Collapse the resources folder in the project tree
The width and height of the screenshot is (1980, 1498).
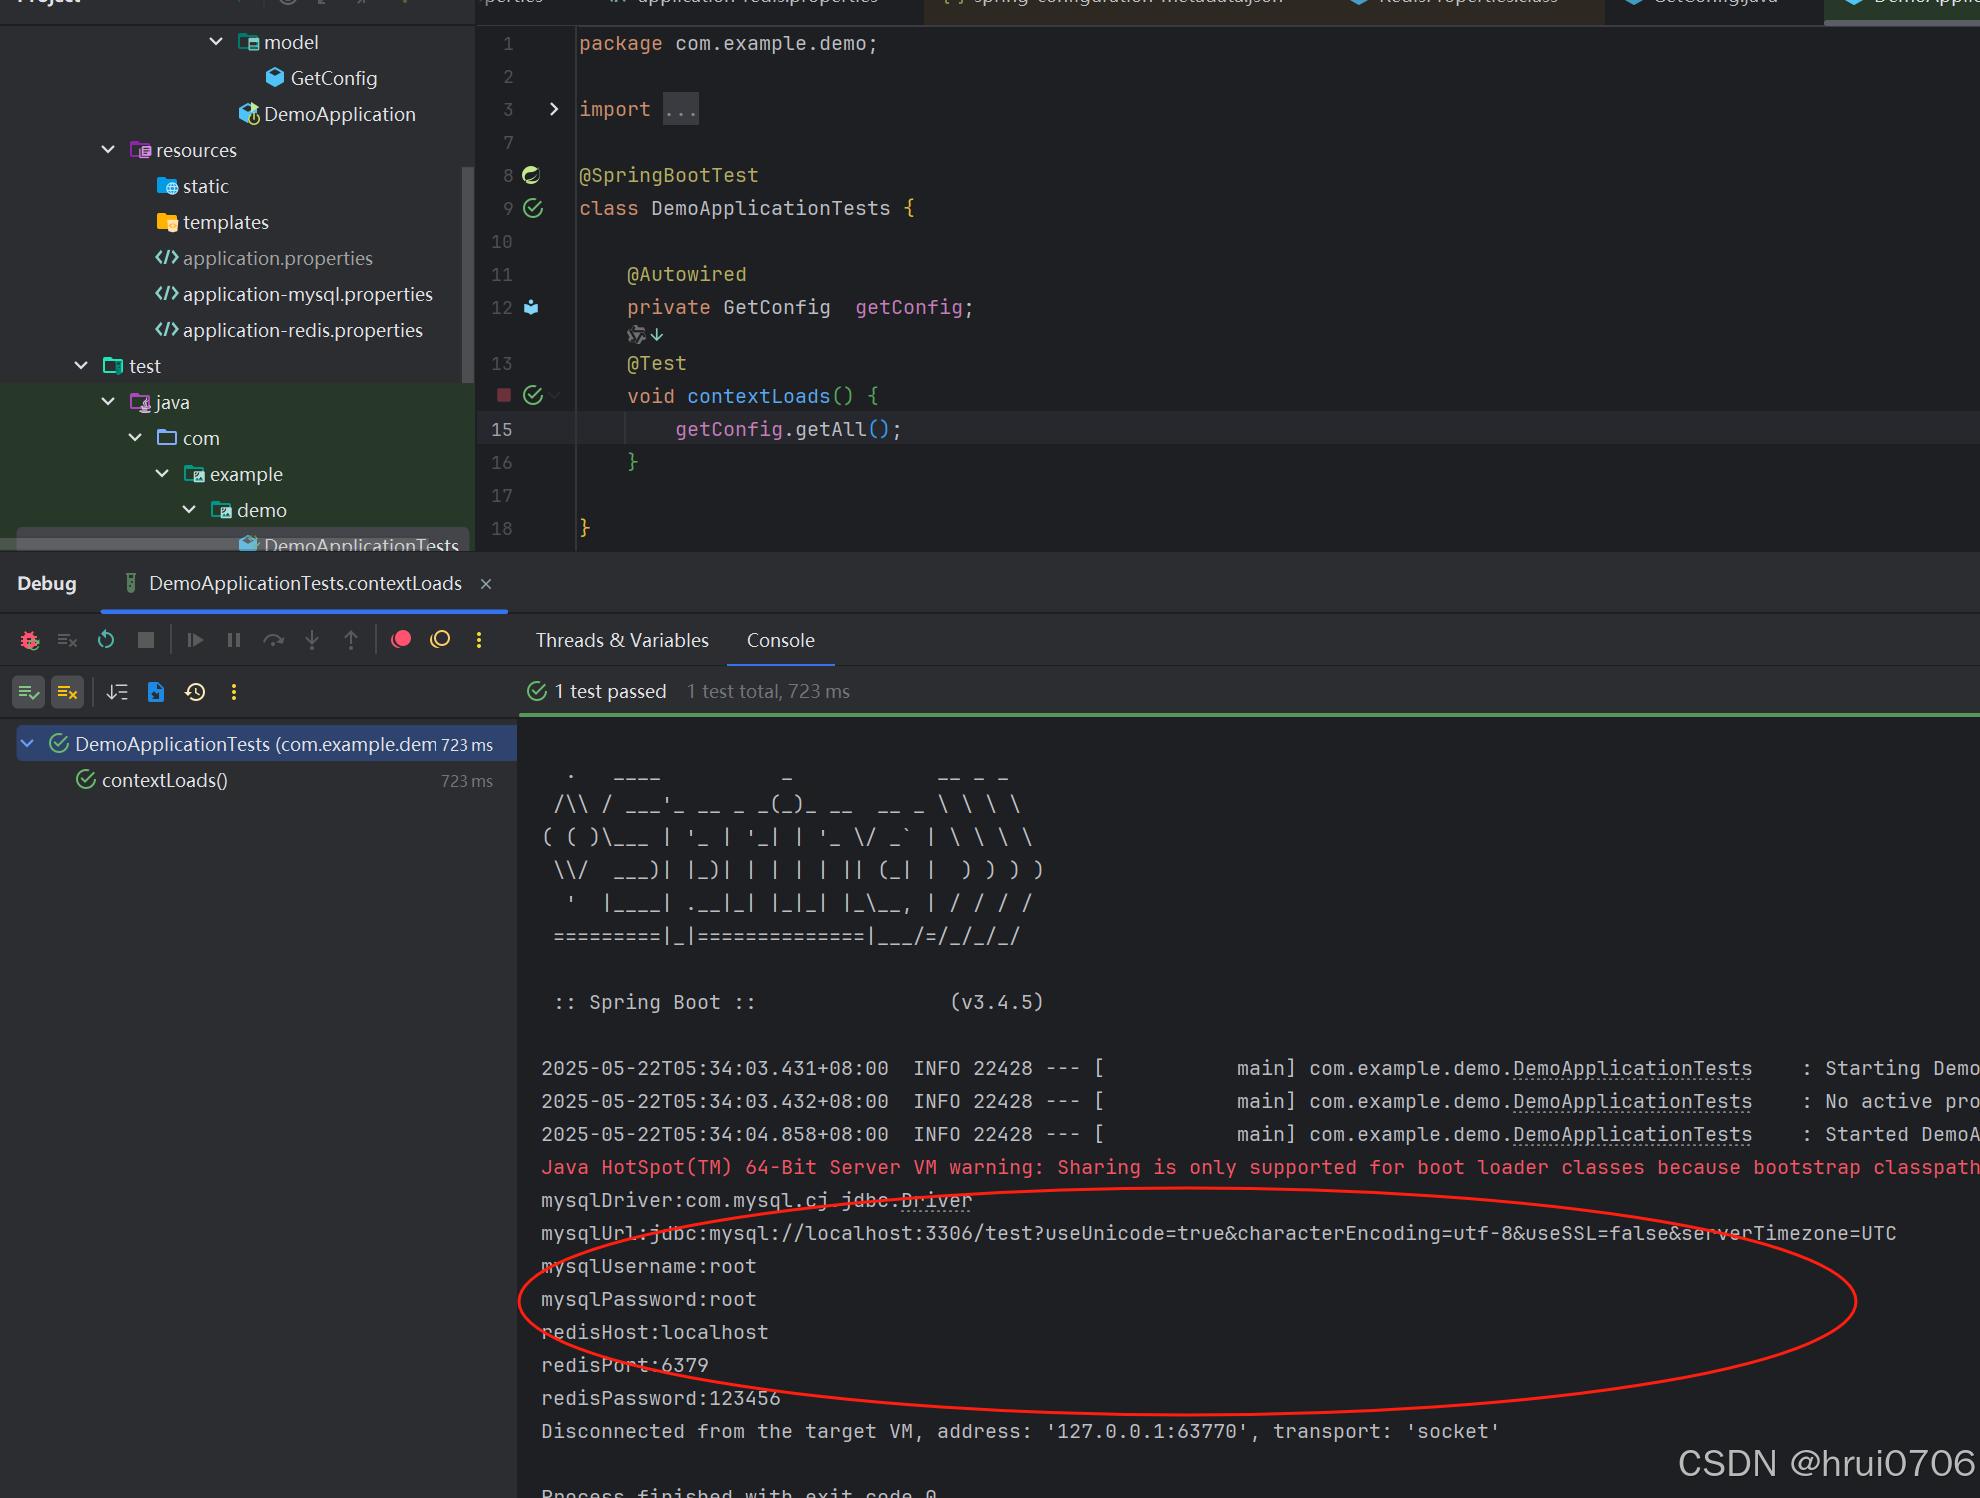click(x=108, y=150)
